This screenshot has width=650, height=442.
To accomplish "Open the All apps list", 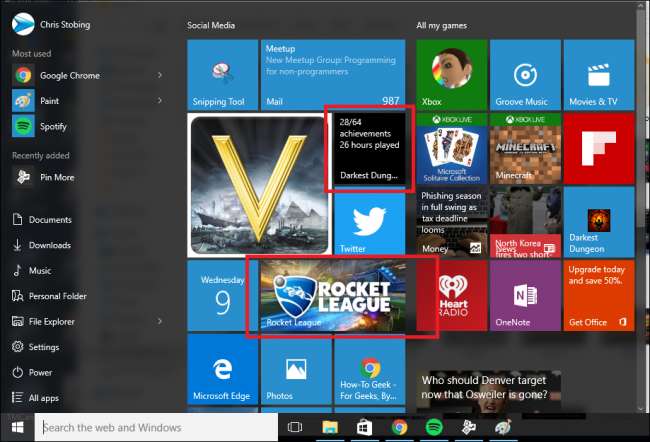I will (43, 398).
